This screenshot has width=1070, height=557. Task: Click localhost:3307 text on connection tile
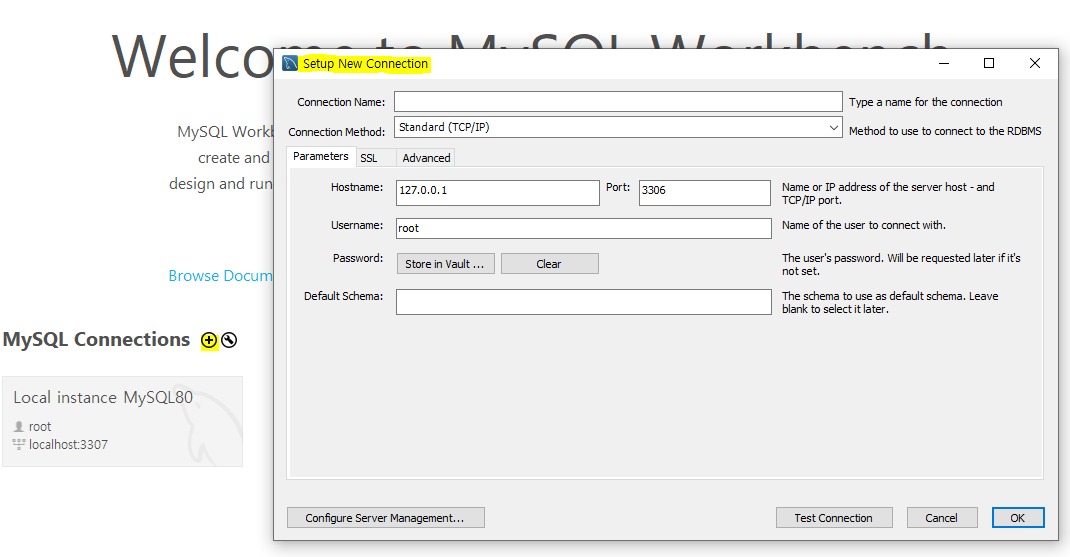tap(68, 444)
